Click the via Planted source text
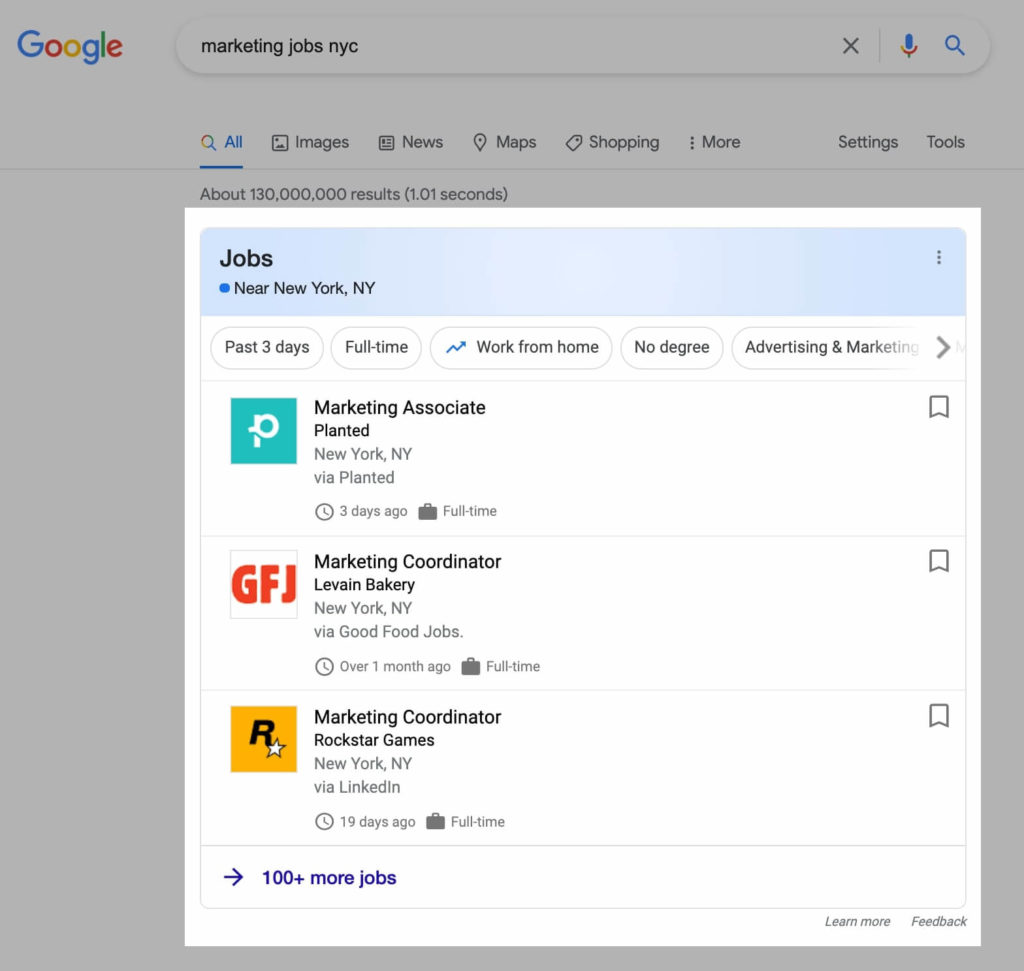1024x971 pixels. tap(354, 478)
